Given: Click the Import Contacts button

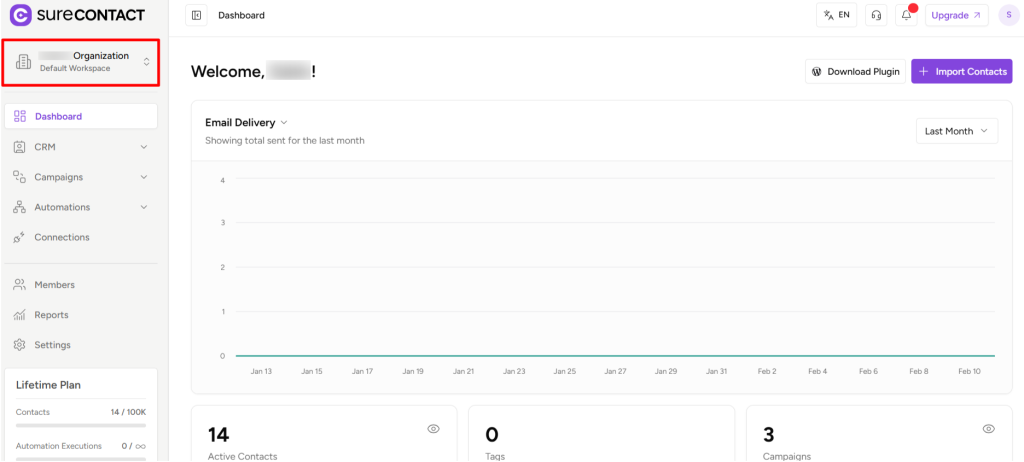Looking at the screenshot, I should 961,71.
